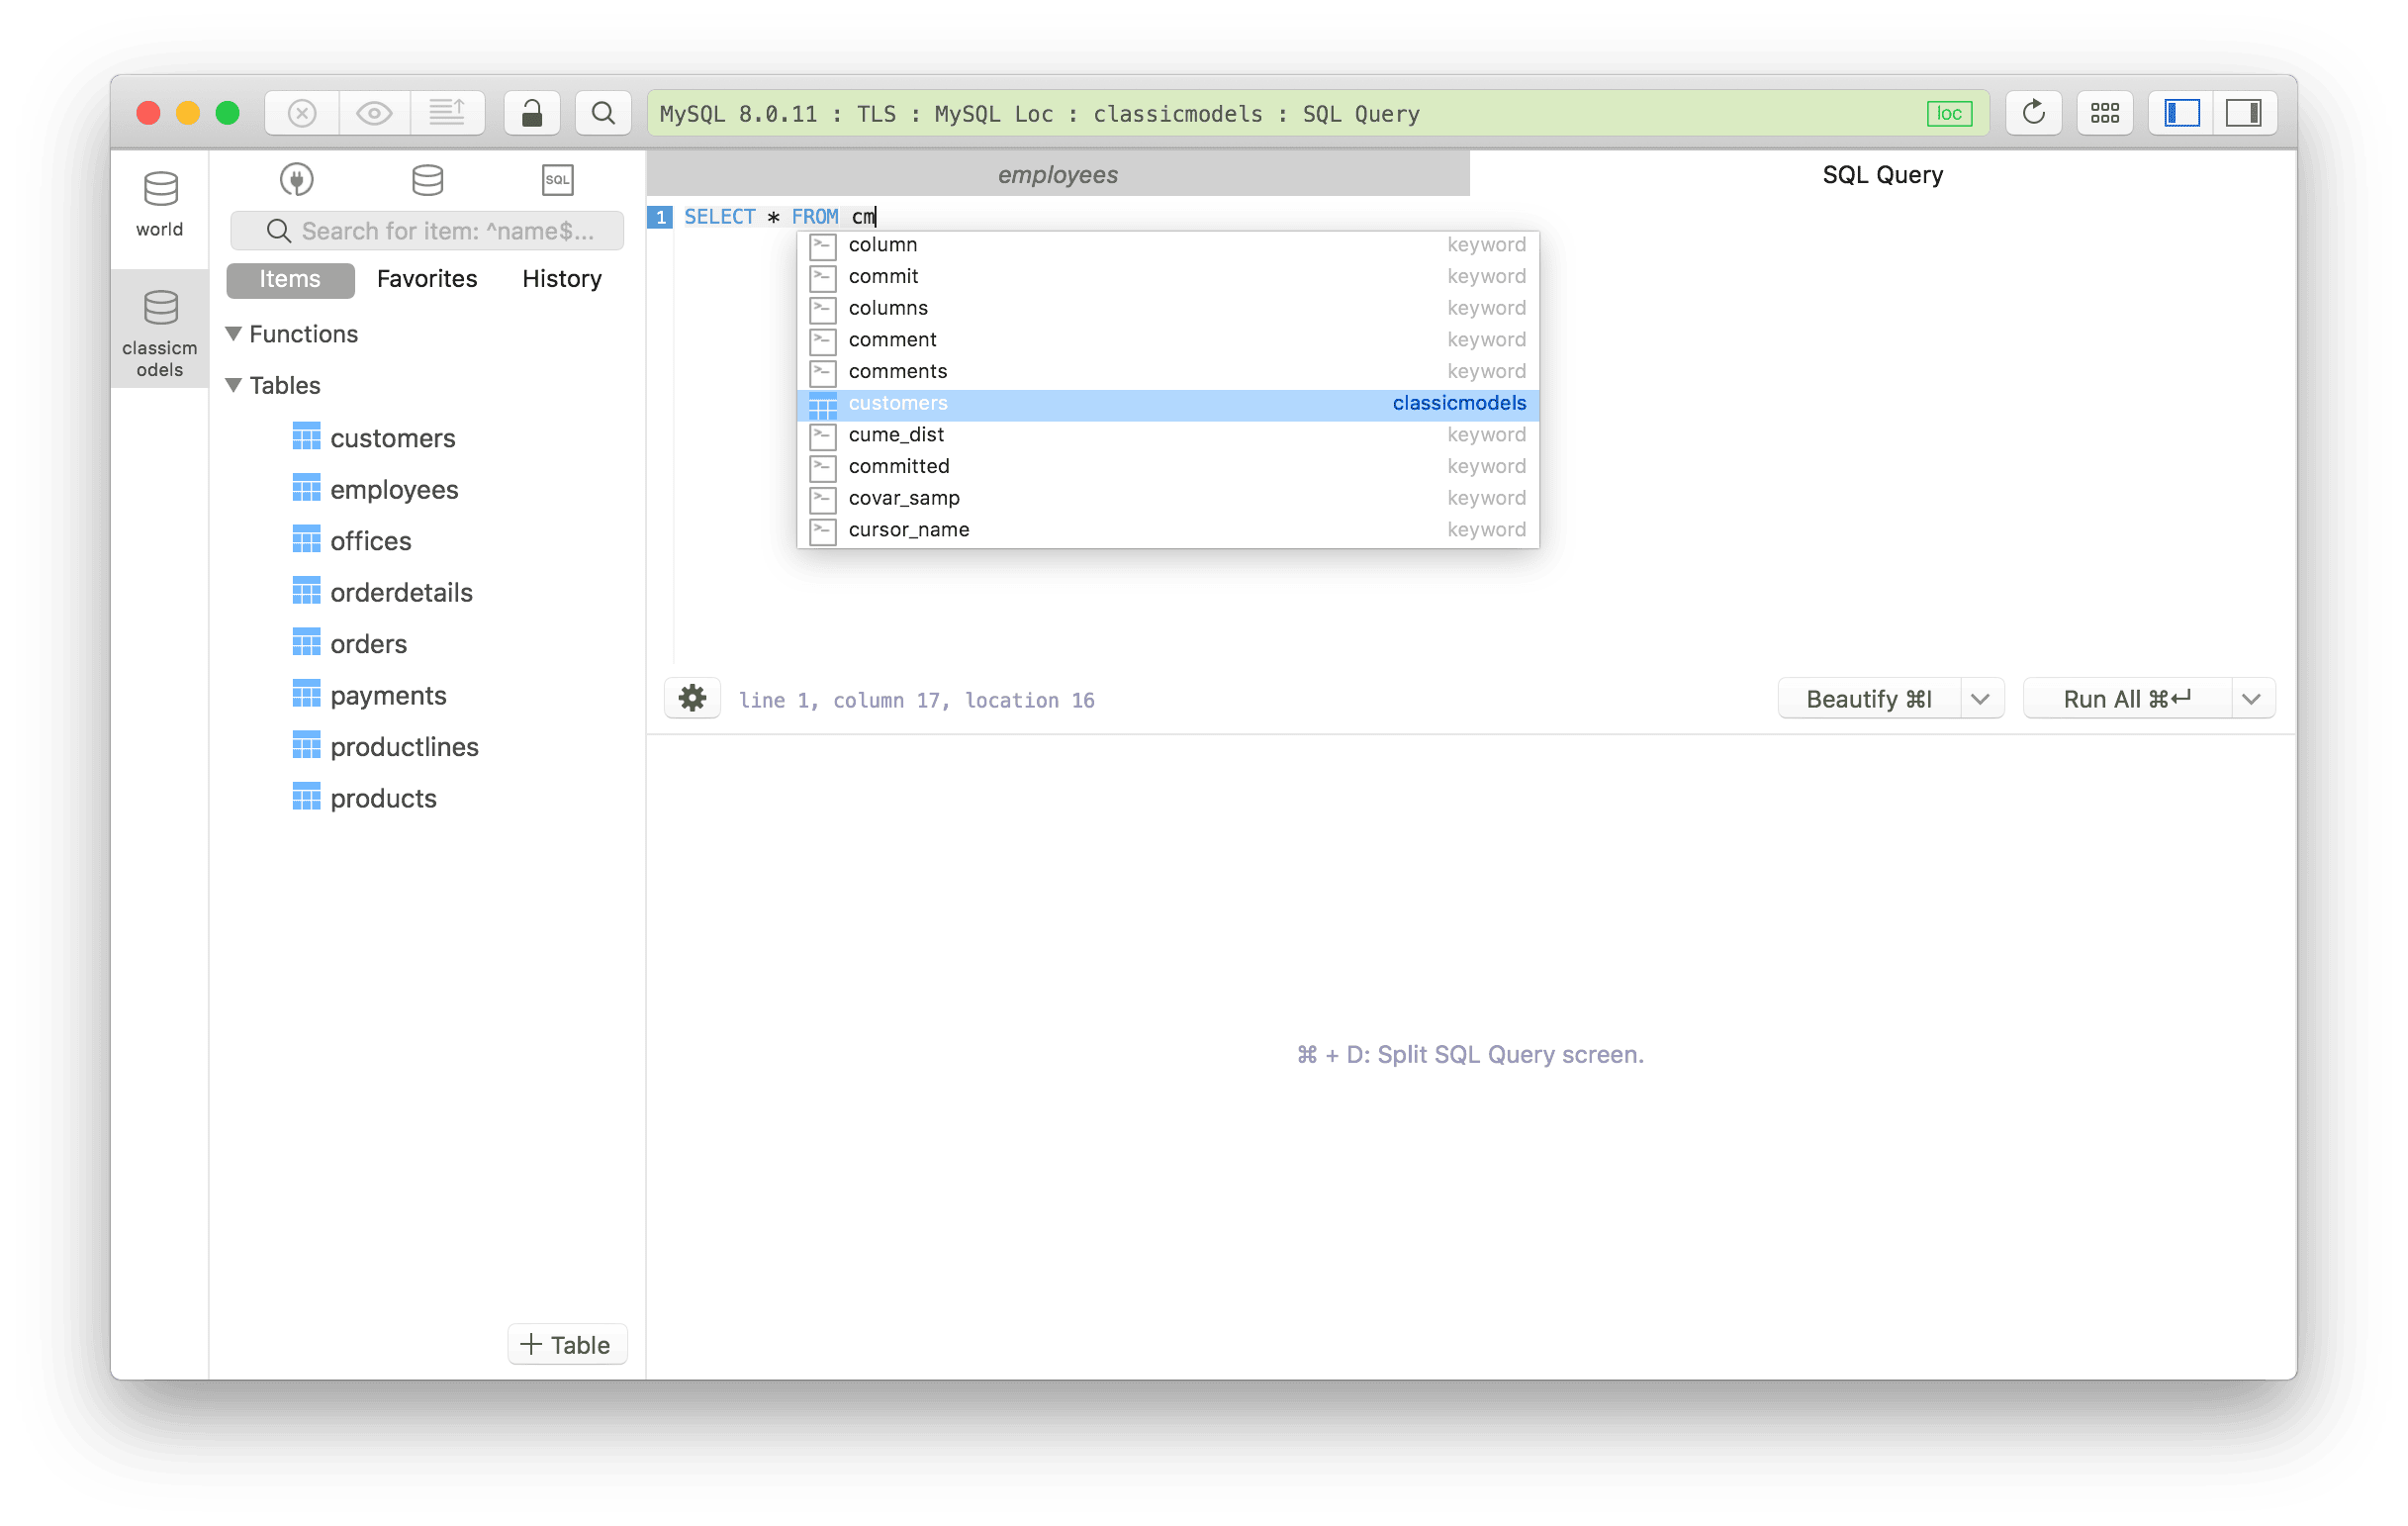Toggle the left sidebar panel icon
The height and width of the screenshot is (1526, 2408).
pos(2182,113)
